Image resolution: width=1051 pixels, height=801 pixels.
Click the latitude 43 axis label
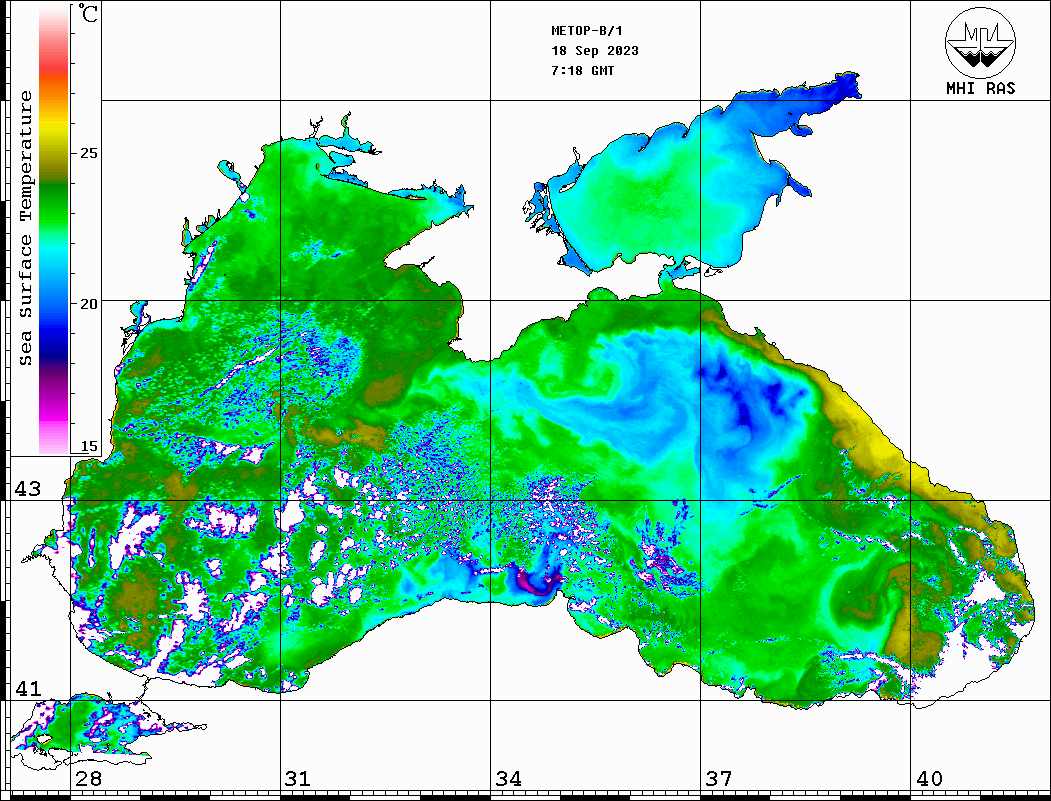click(27, 490)
